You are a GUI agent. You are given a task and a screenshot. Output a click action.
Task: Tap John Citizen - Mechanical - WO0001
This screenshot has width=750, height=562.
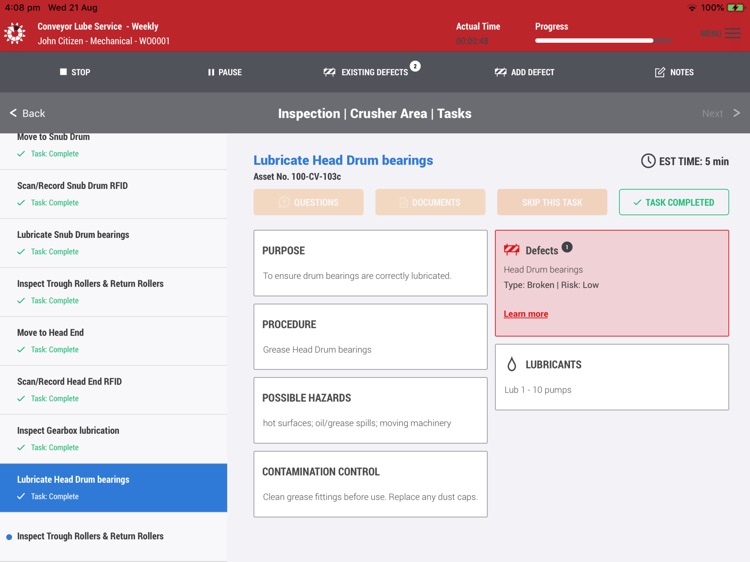(103, 41)
